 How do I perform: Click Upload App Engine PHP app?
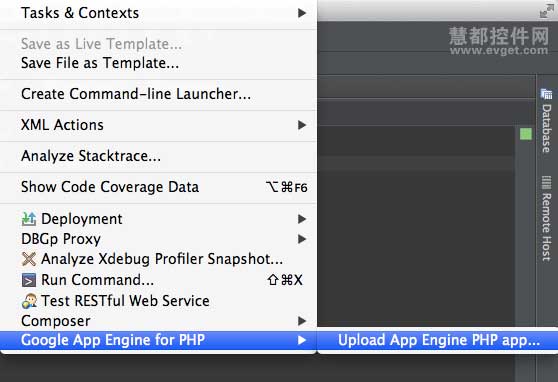[x=438, y=340]
